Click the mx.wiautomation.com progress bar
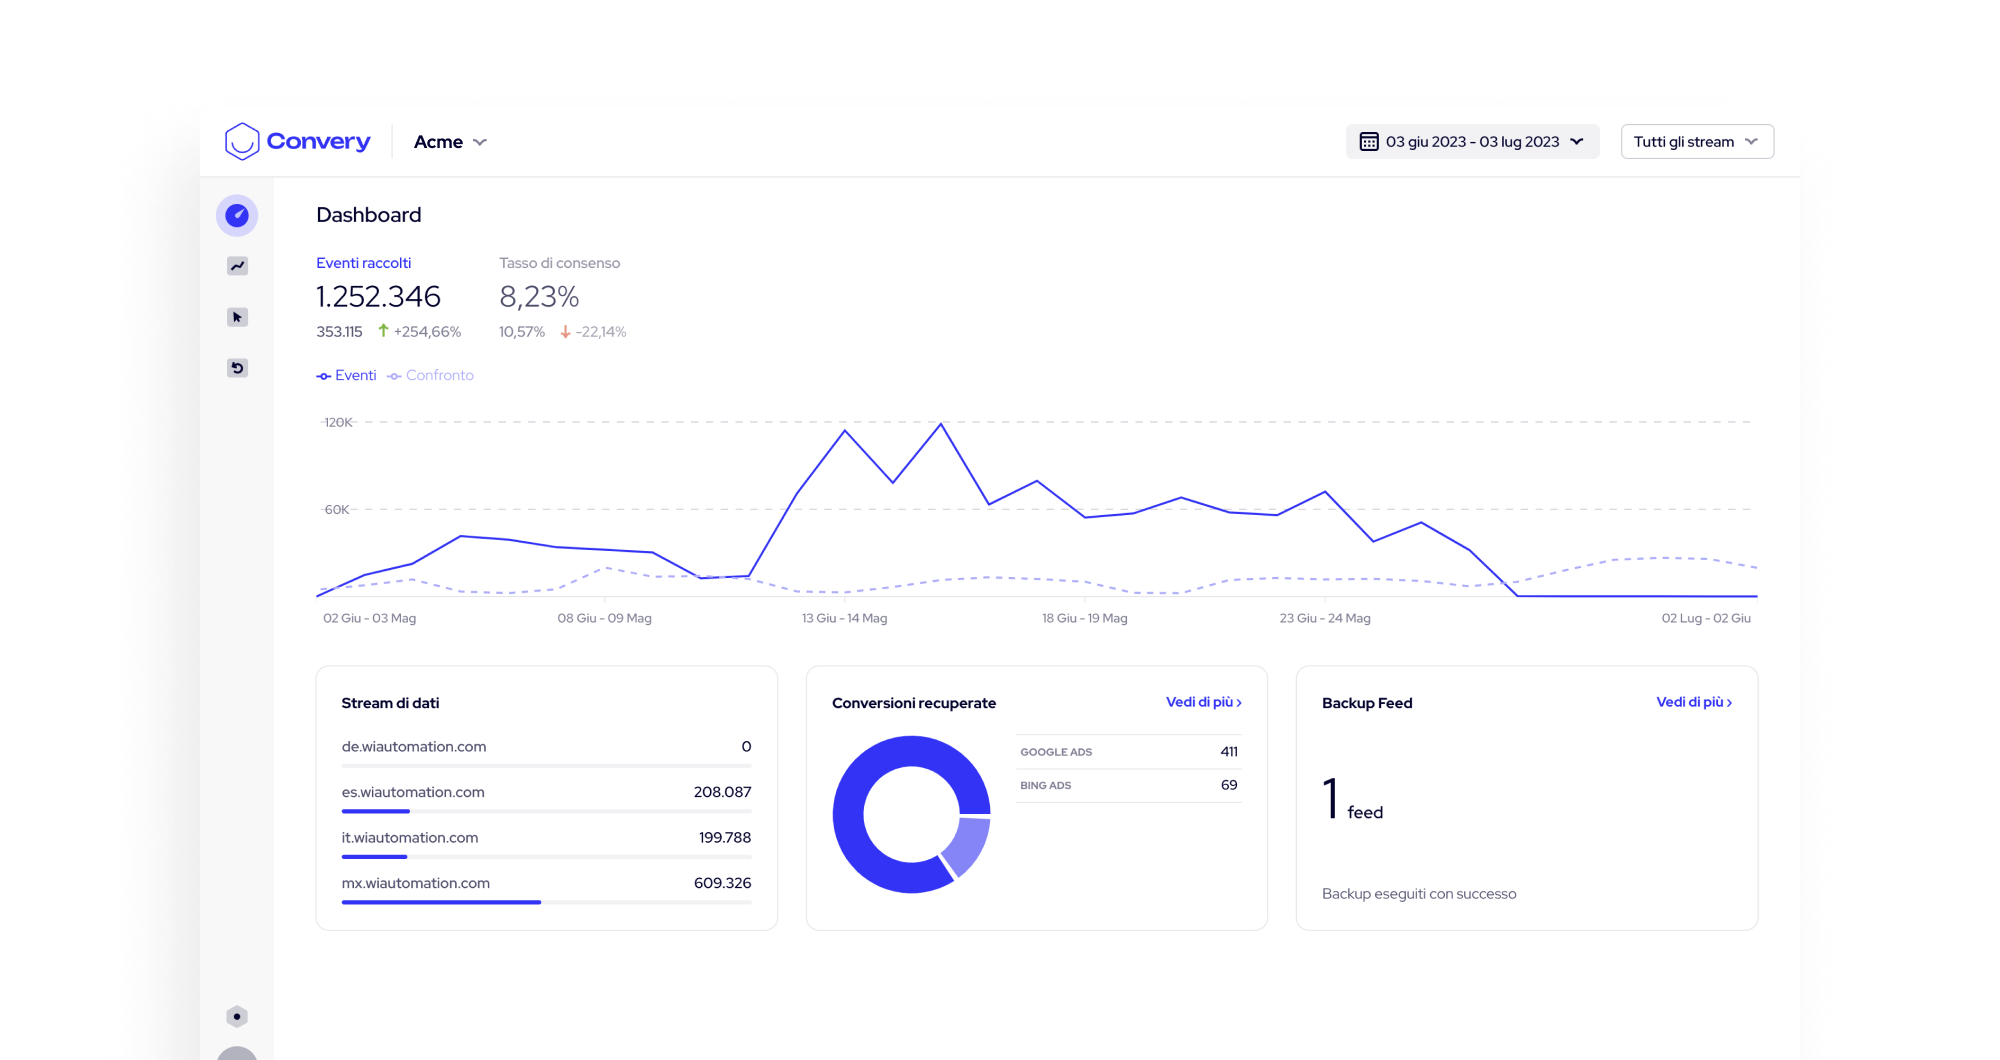 546,902
